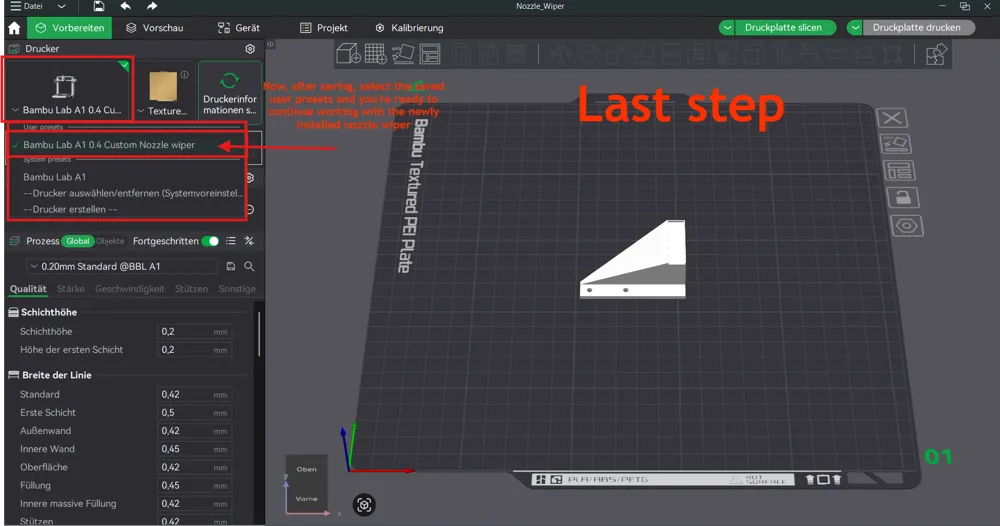Expand the arrow left of Druckplatte drucken

point(855,28)
